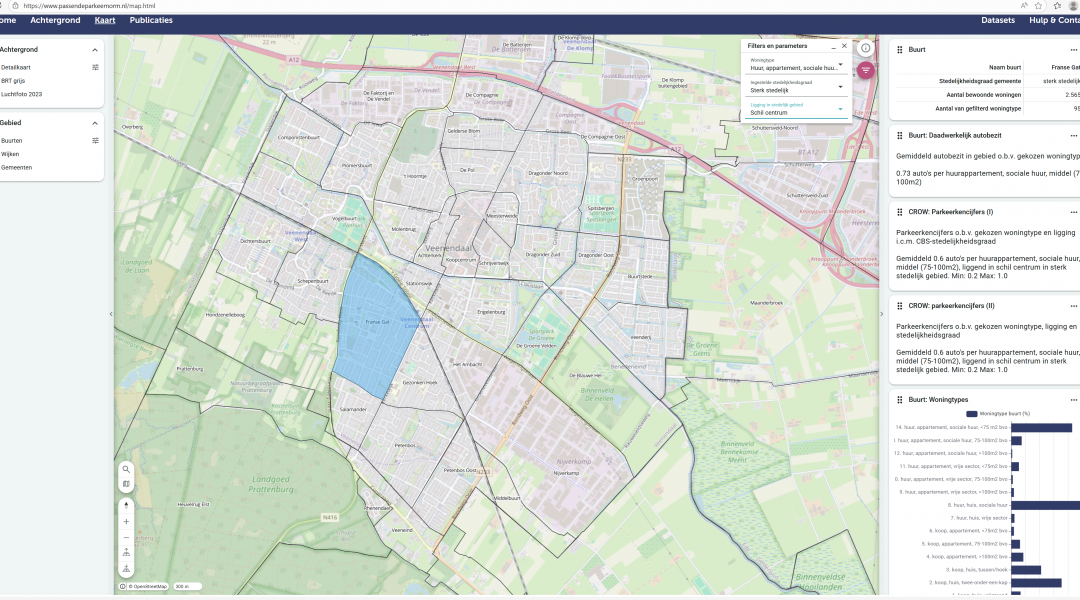The image size is (1080, 600).
Task: Switch background to Luchtfoto 2023
Action: click(21, 94)
